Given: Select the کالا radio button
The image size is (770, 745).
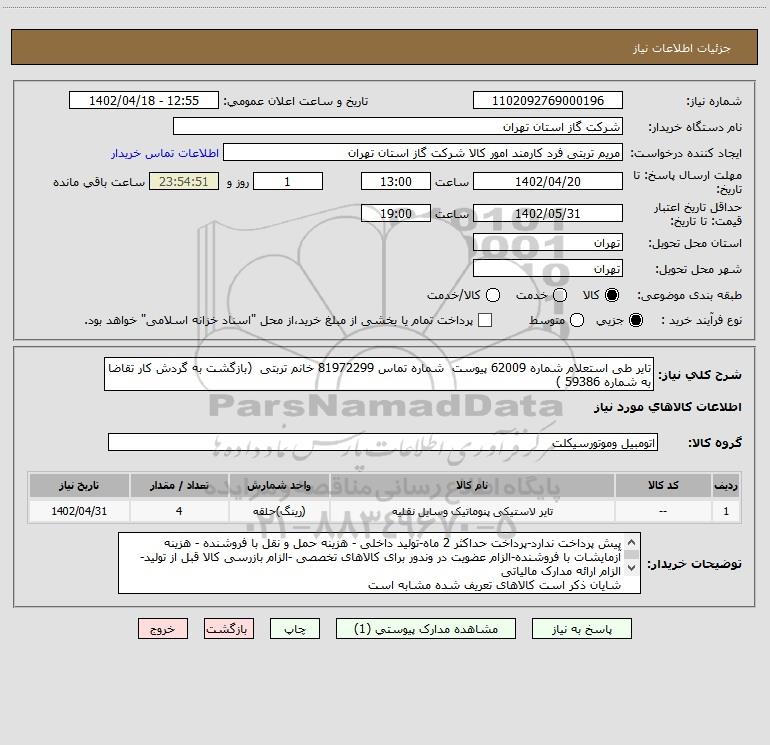Looking at the screenshot, I should [x=612, y=295].
